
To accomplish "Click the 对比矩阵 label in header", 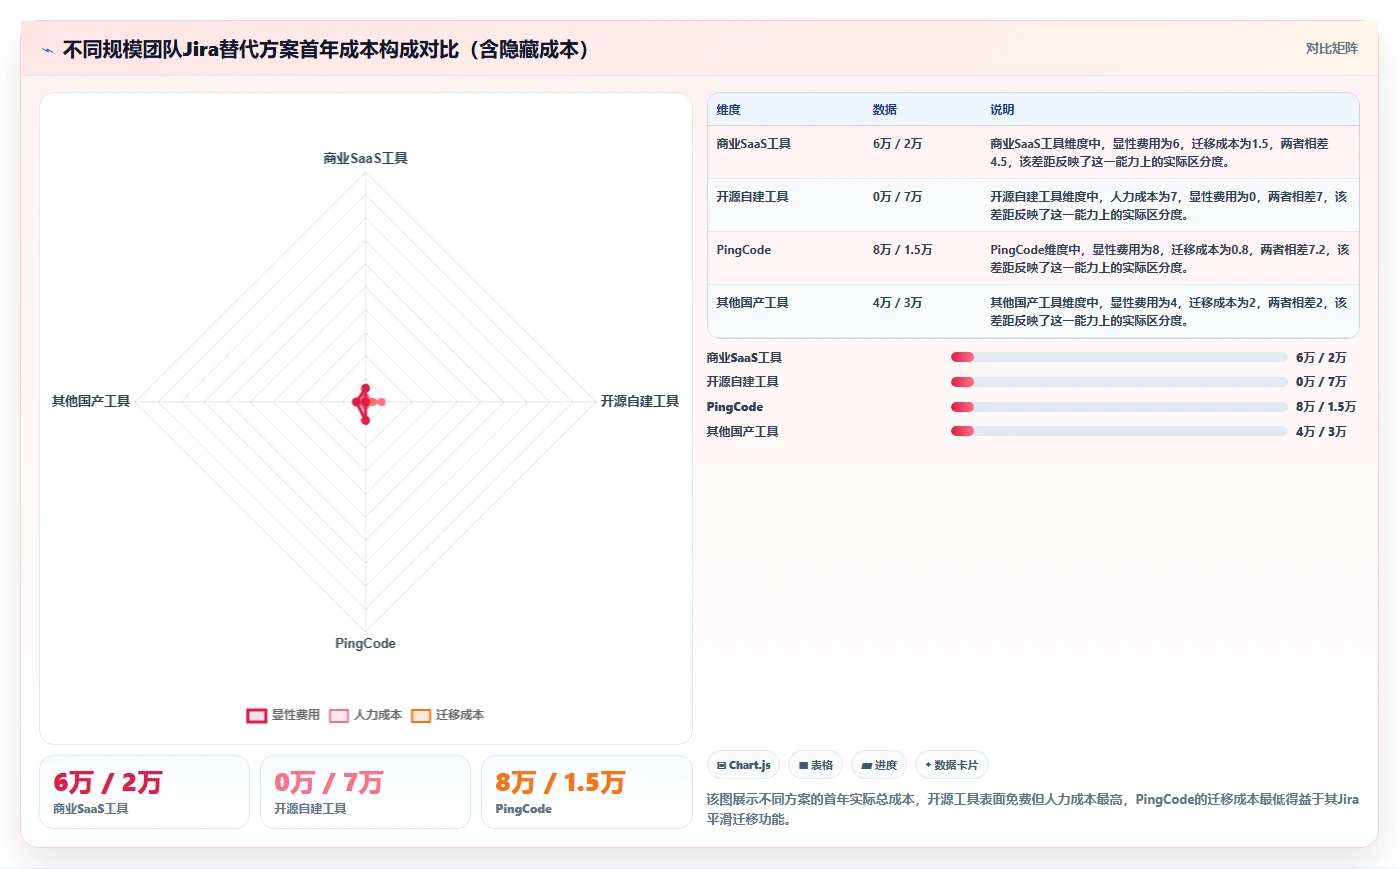I will pos(1332,48).
